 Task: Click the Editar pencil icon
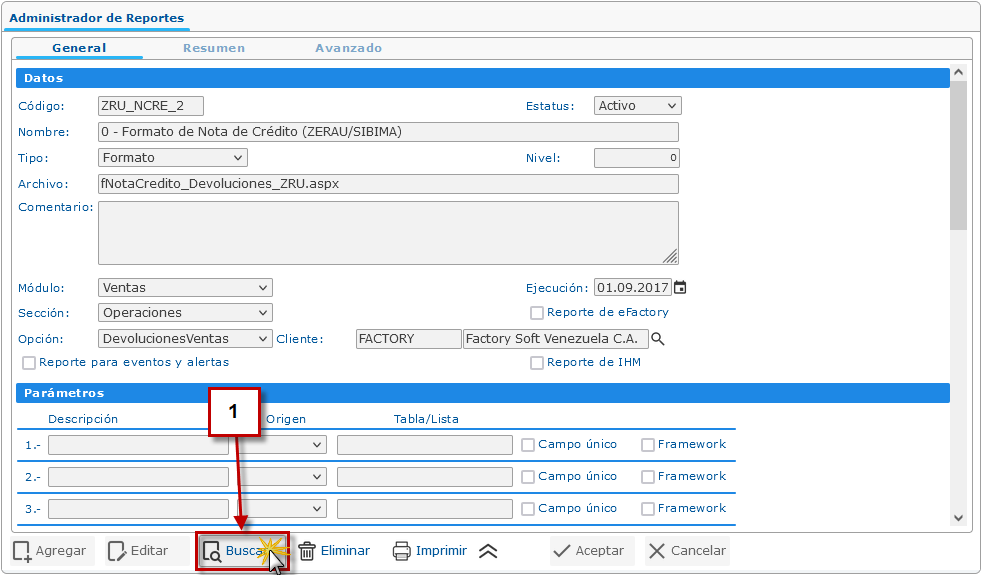(117, 551)
